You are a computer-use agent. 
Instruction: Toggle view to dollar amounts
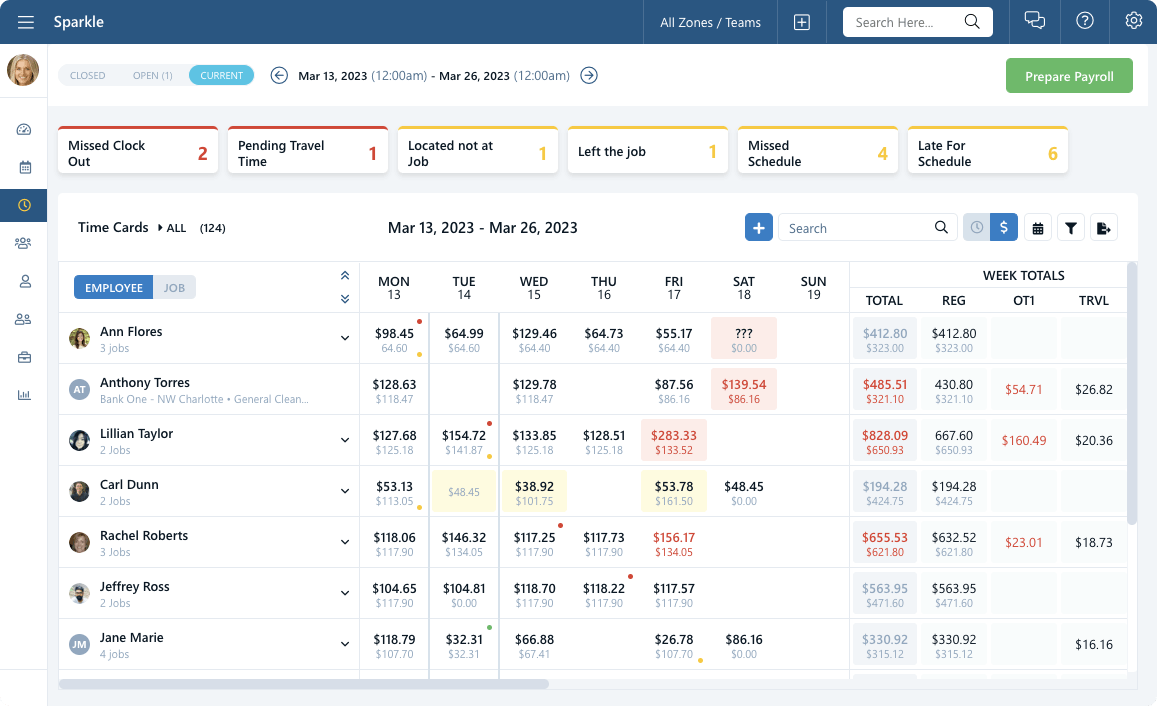(x=1004, y=228)
